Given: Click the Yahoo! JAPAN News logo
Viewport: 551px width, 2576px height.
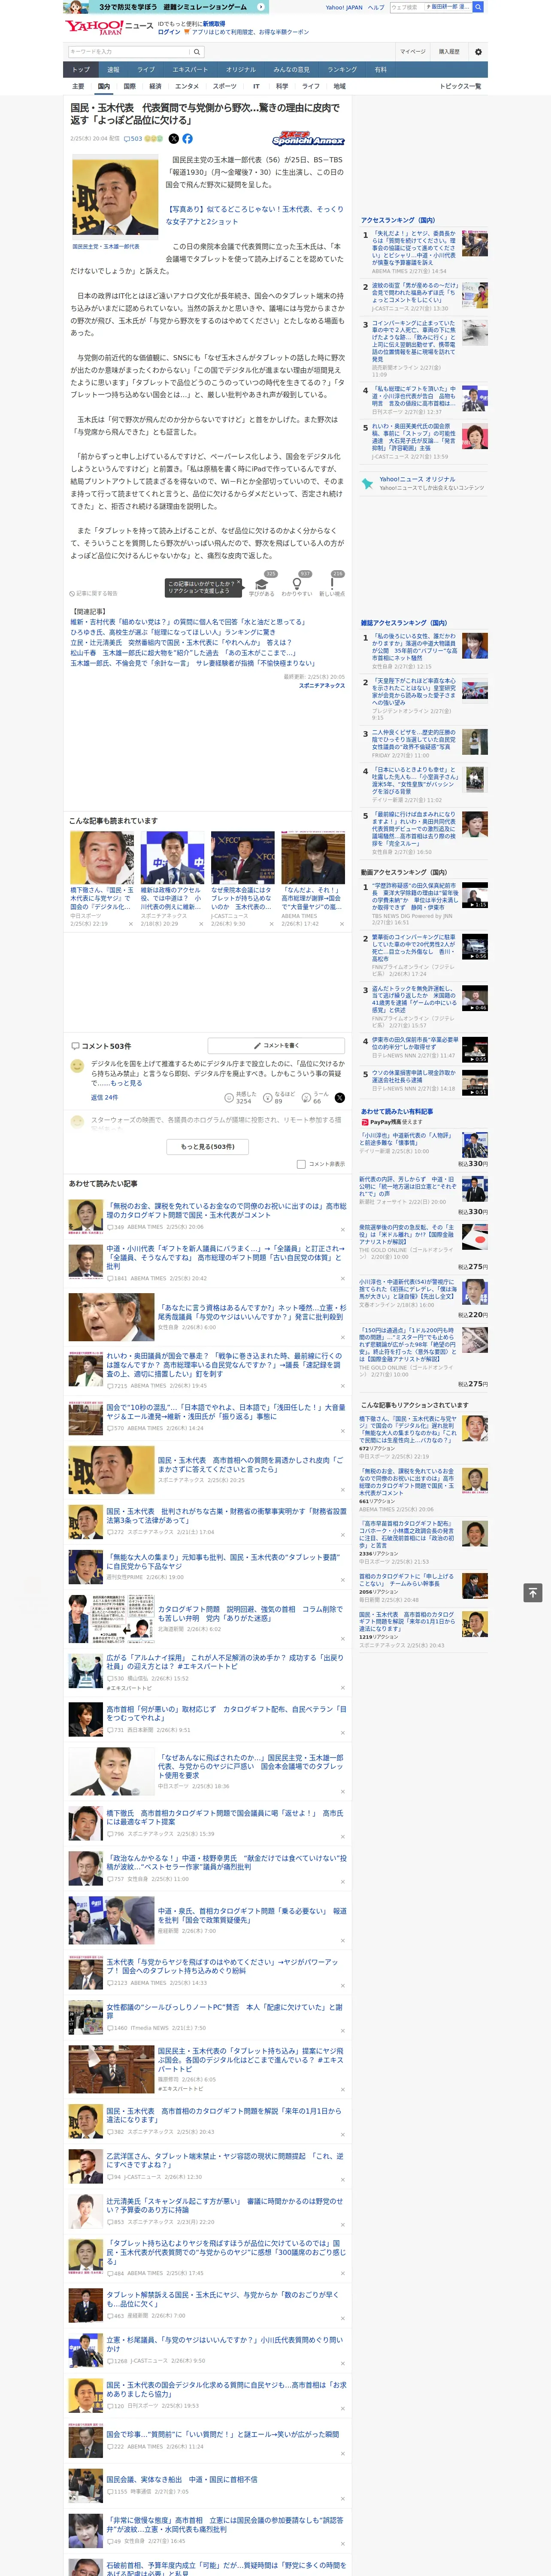Looking at the screenshot, I should pos(109,27).
